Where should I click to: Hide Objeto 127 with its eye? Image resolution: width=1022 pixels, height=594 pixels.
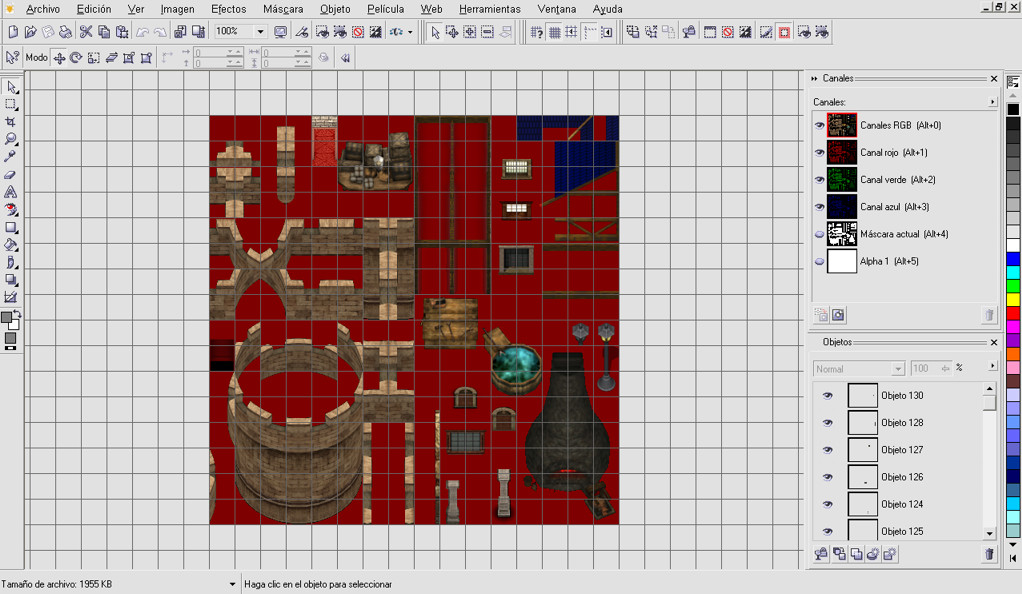pos(828,450)
